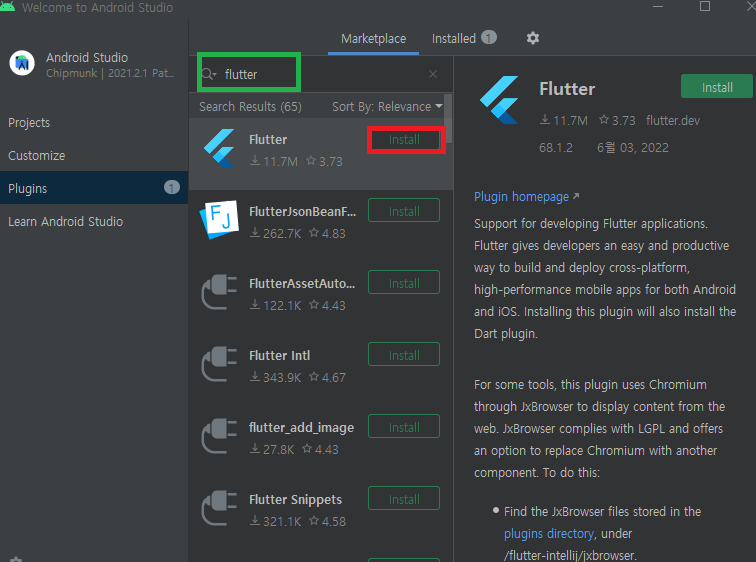This screenshot has height=562, width=756.
Task: Select Plugins in the sidebar
Action: (94, 188)
